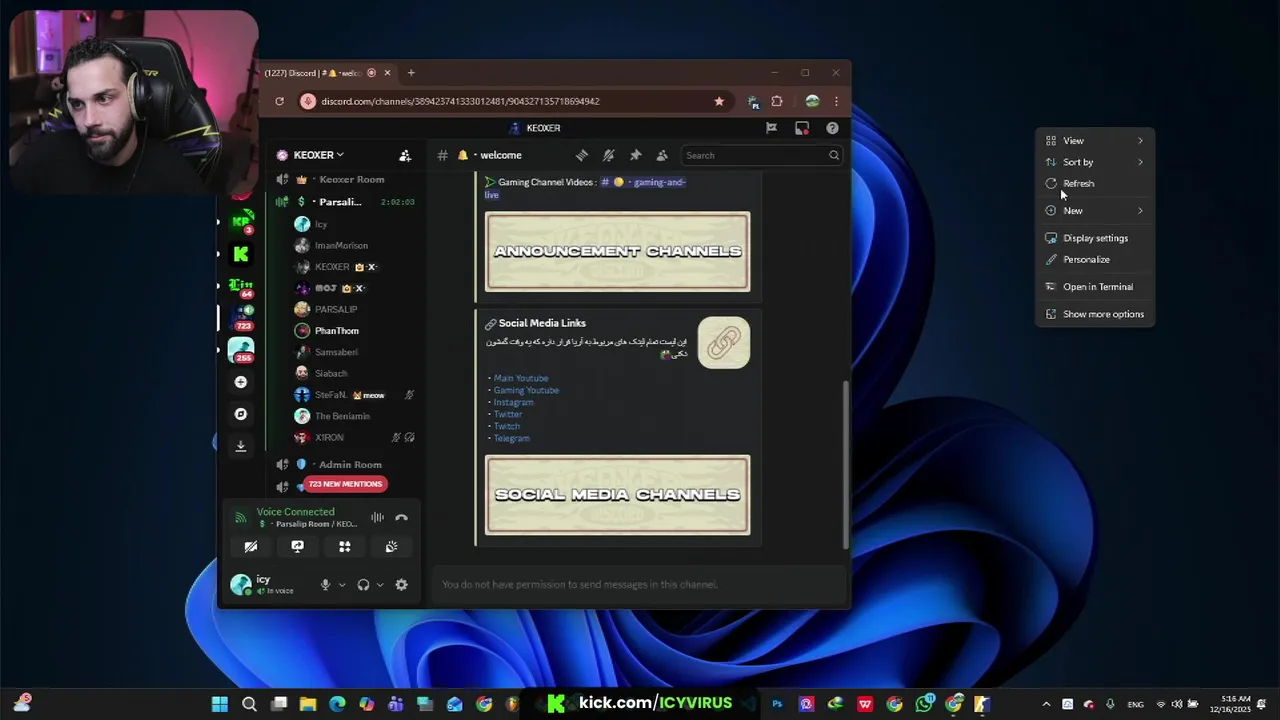The width and height of the screenshot is (1280, 720).
Task: Click the discord.com address bar URL
Action: coord(461,101)
